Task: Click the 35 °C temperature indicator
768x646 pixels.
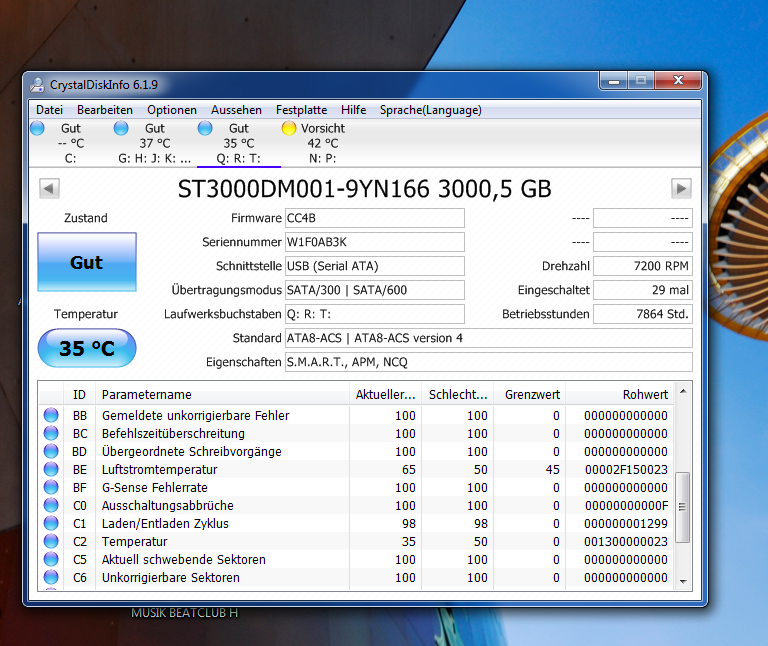Action: [87, 348]
